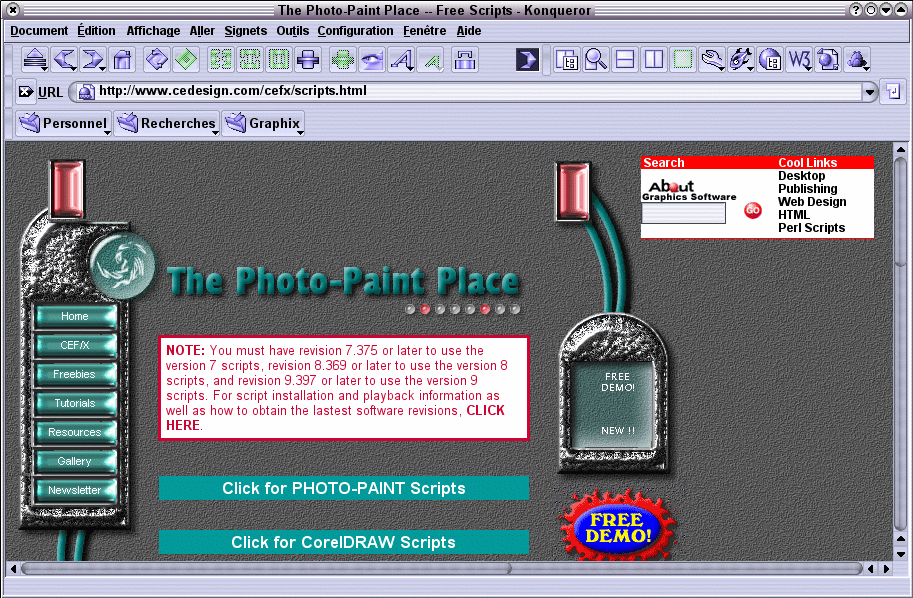This screenshot has width=913, height=598.
Task: Click the purple cross-shaped toolbar icon
Action: pos(308,59)
